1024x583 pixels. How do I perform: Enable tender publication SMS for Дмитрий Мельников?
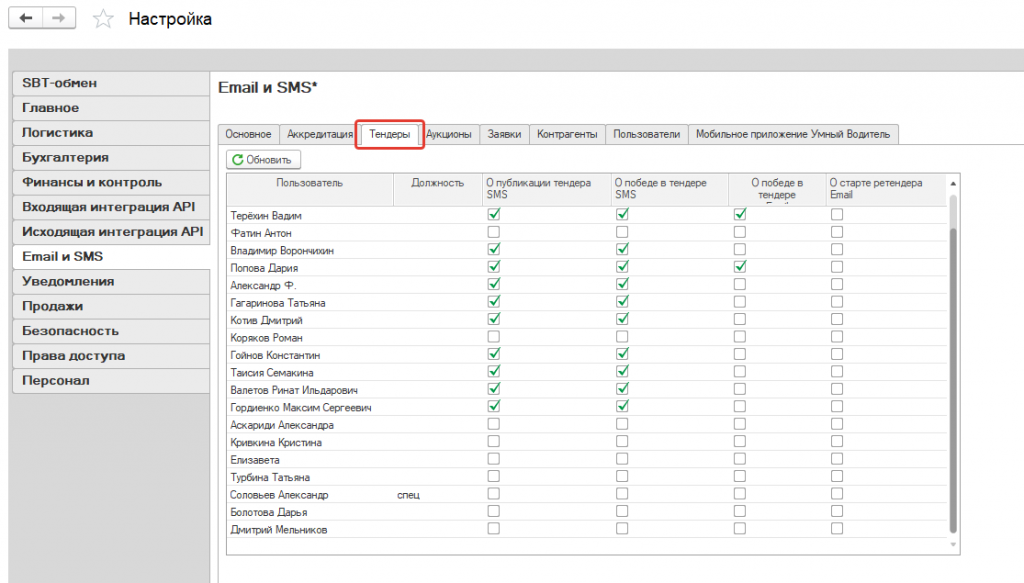(x=494, y=528)
